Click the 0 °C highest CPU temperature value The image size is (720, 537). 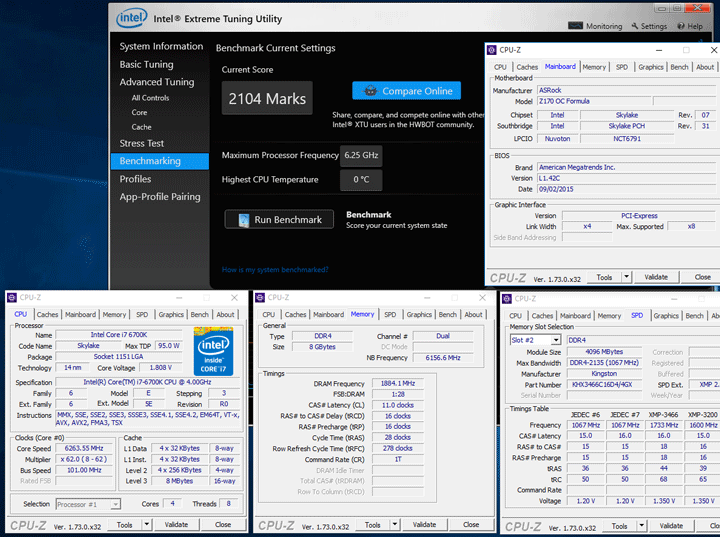tap(361, 180)
